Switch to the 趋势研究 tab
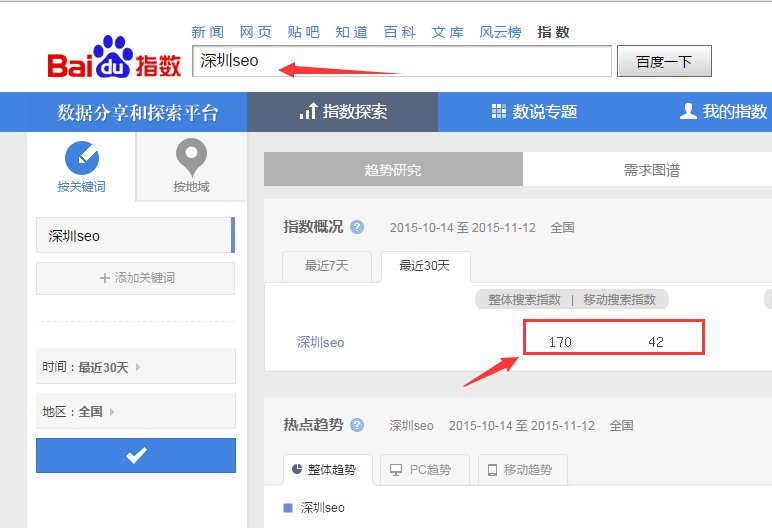This screenshot has height=528, width=772. click(x=393, y=169)
